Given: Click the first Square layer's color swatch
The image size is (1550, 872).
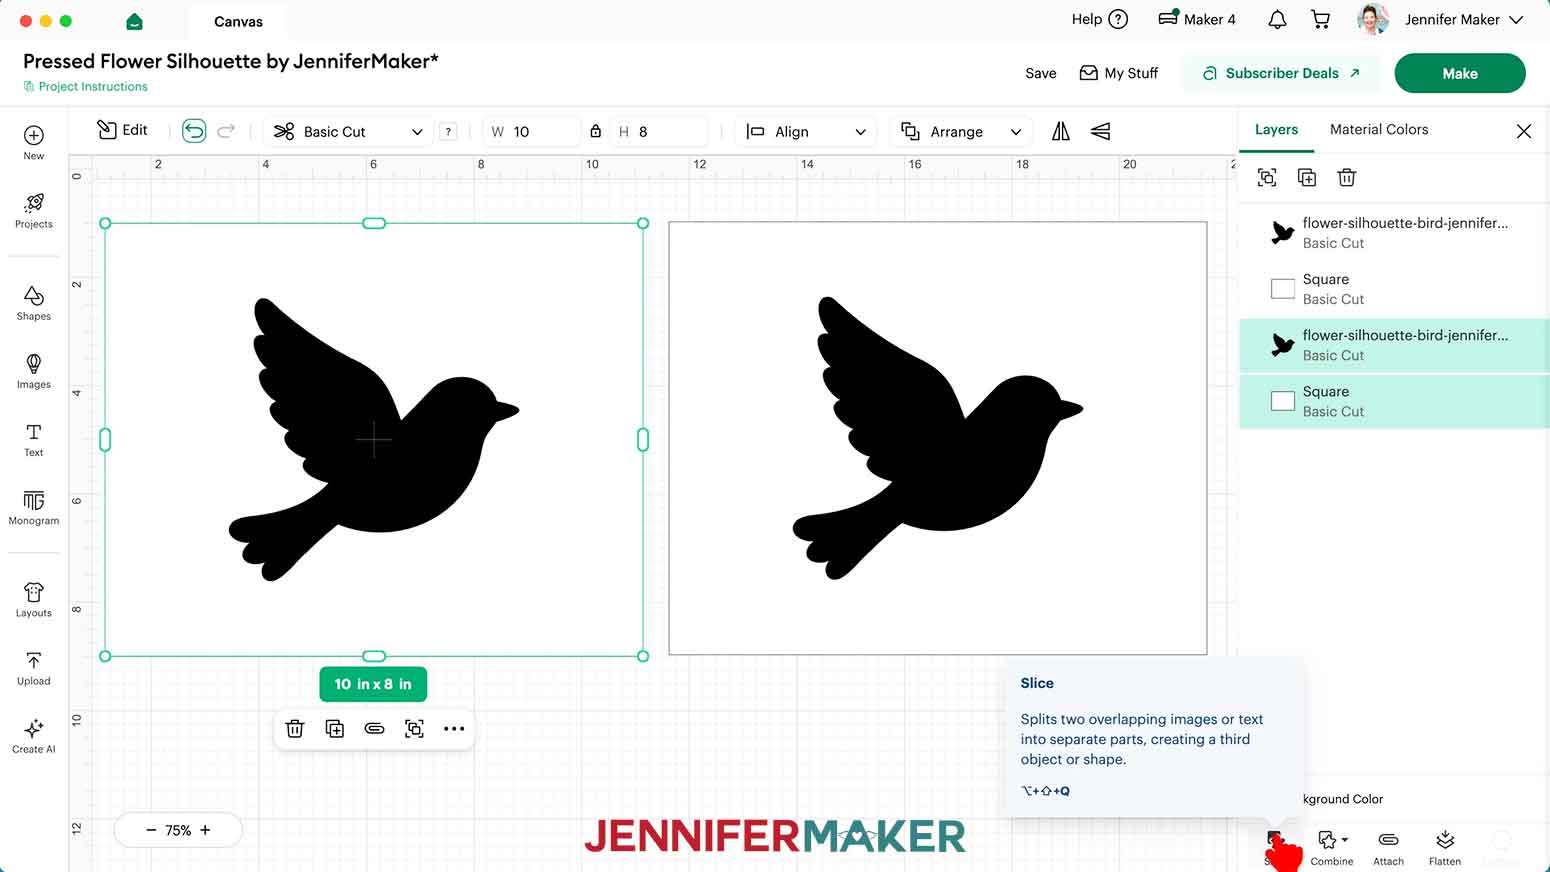Looking at the screenshot, I should (x=1282, y=289).
